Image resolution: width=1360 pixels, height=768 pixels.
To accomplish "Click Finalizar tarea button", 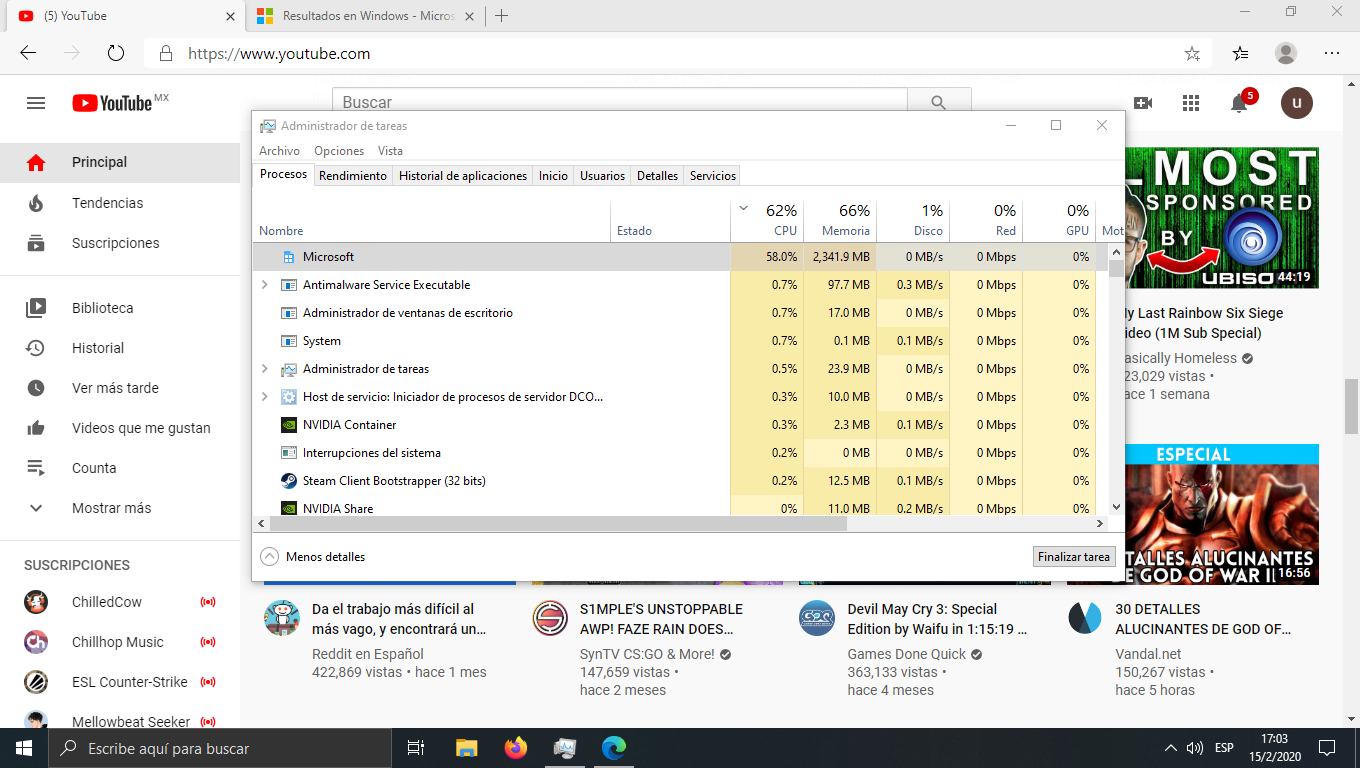I will (1074, 557).
